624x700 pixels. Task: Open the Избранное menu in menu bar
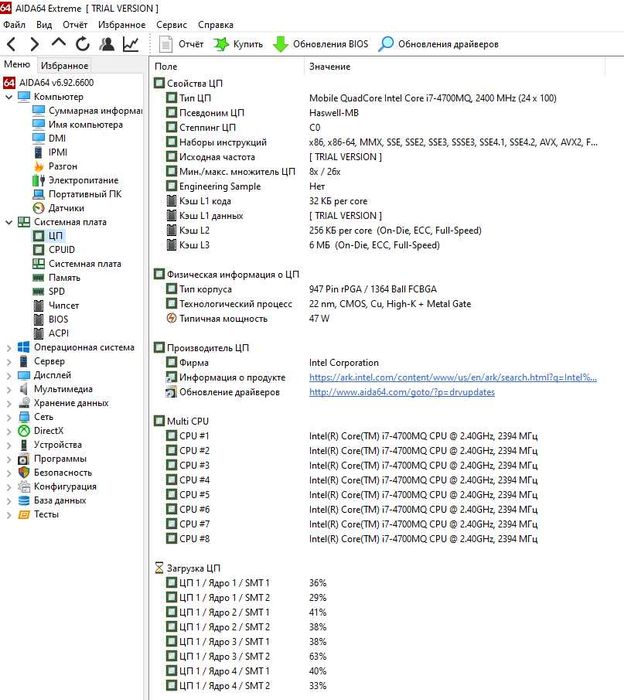[121, 25]
